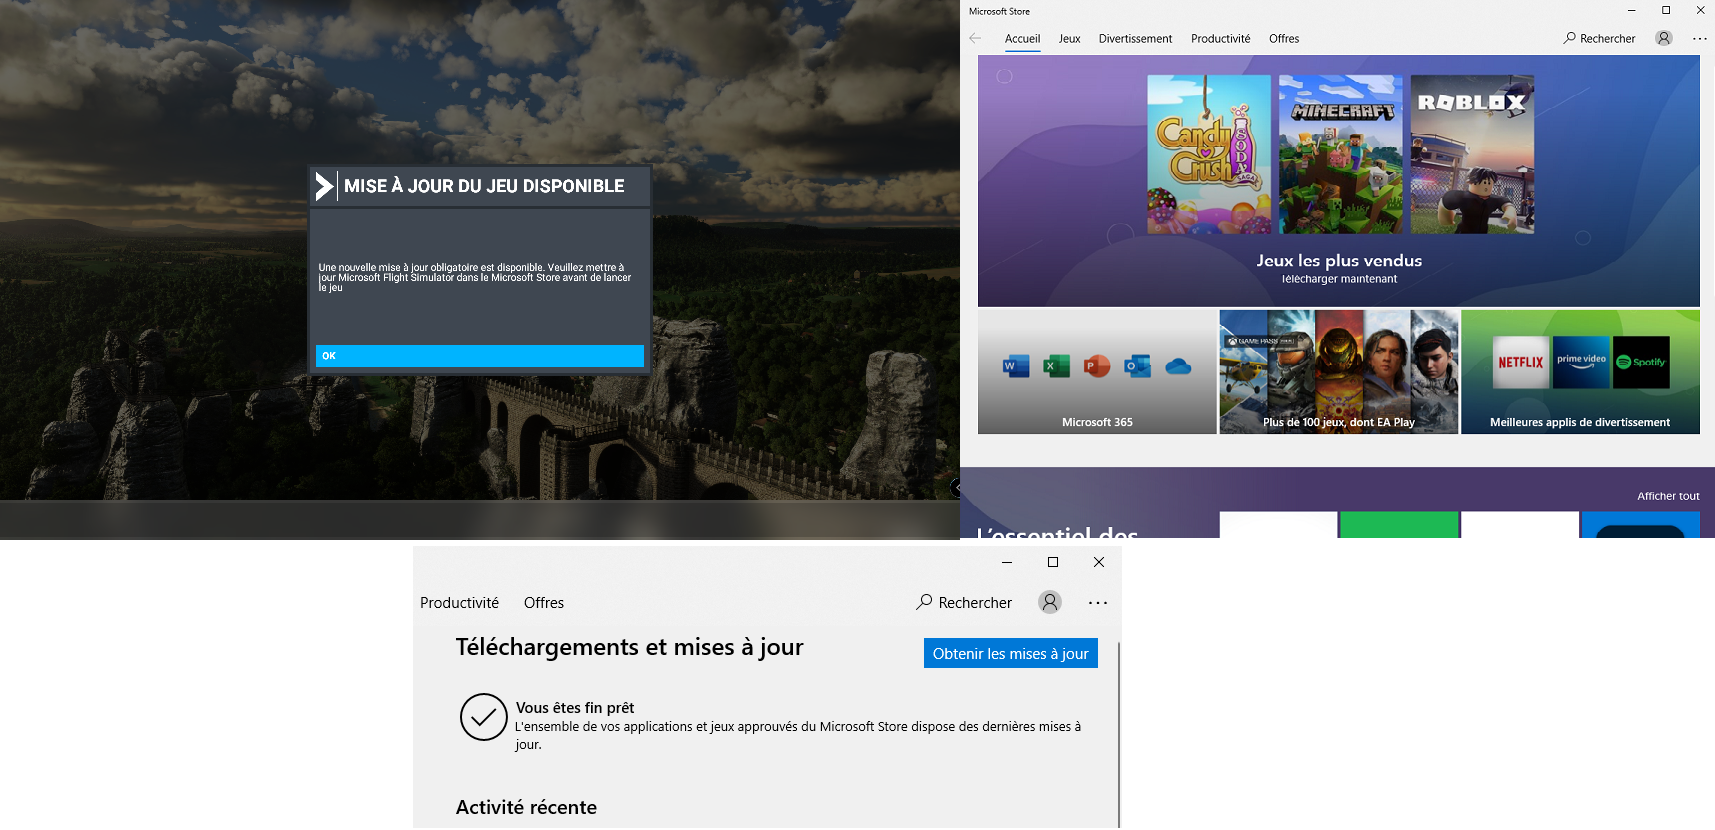1715x830 pixels.
Task: Close the Téléchargements et mises à jour window
Action: (1099, 562)
